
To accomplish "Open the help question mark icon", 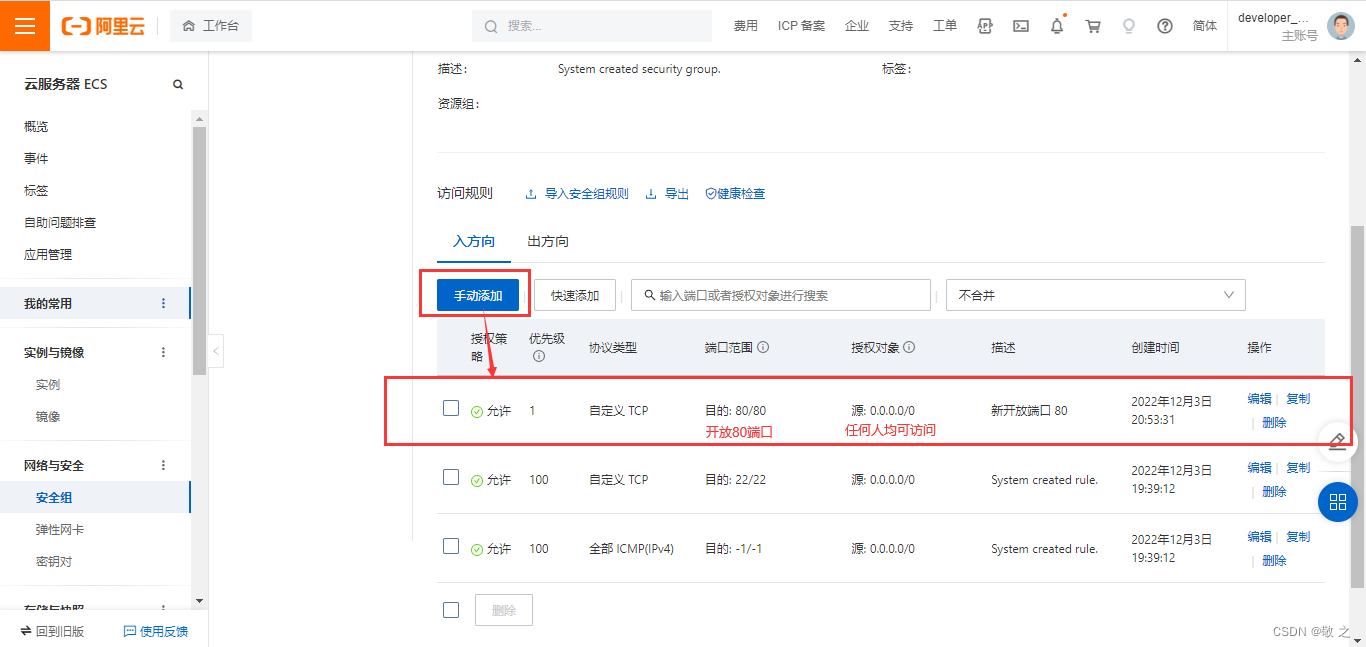I will coord(1165,26).
